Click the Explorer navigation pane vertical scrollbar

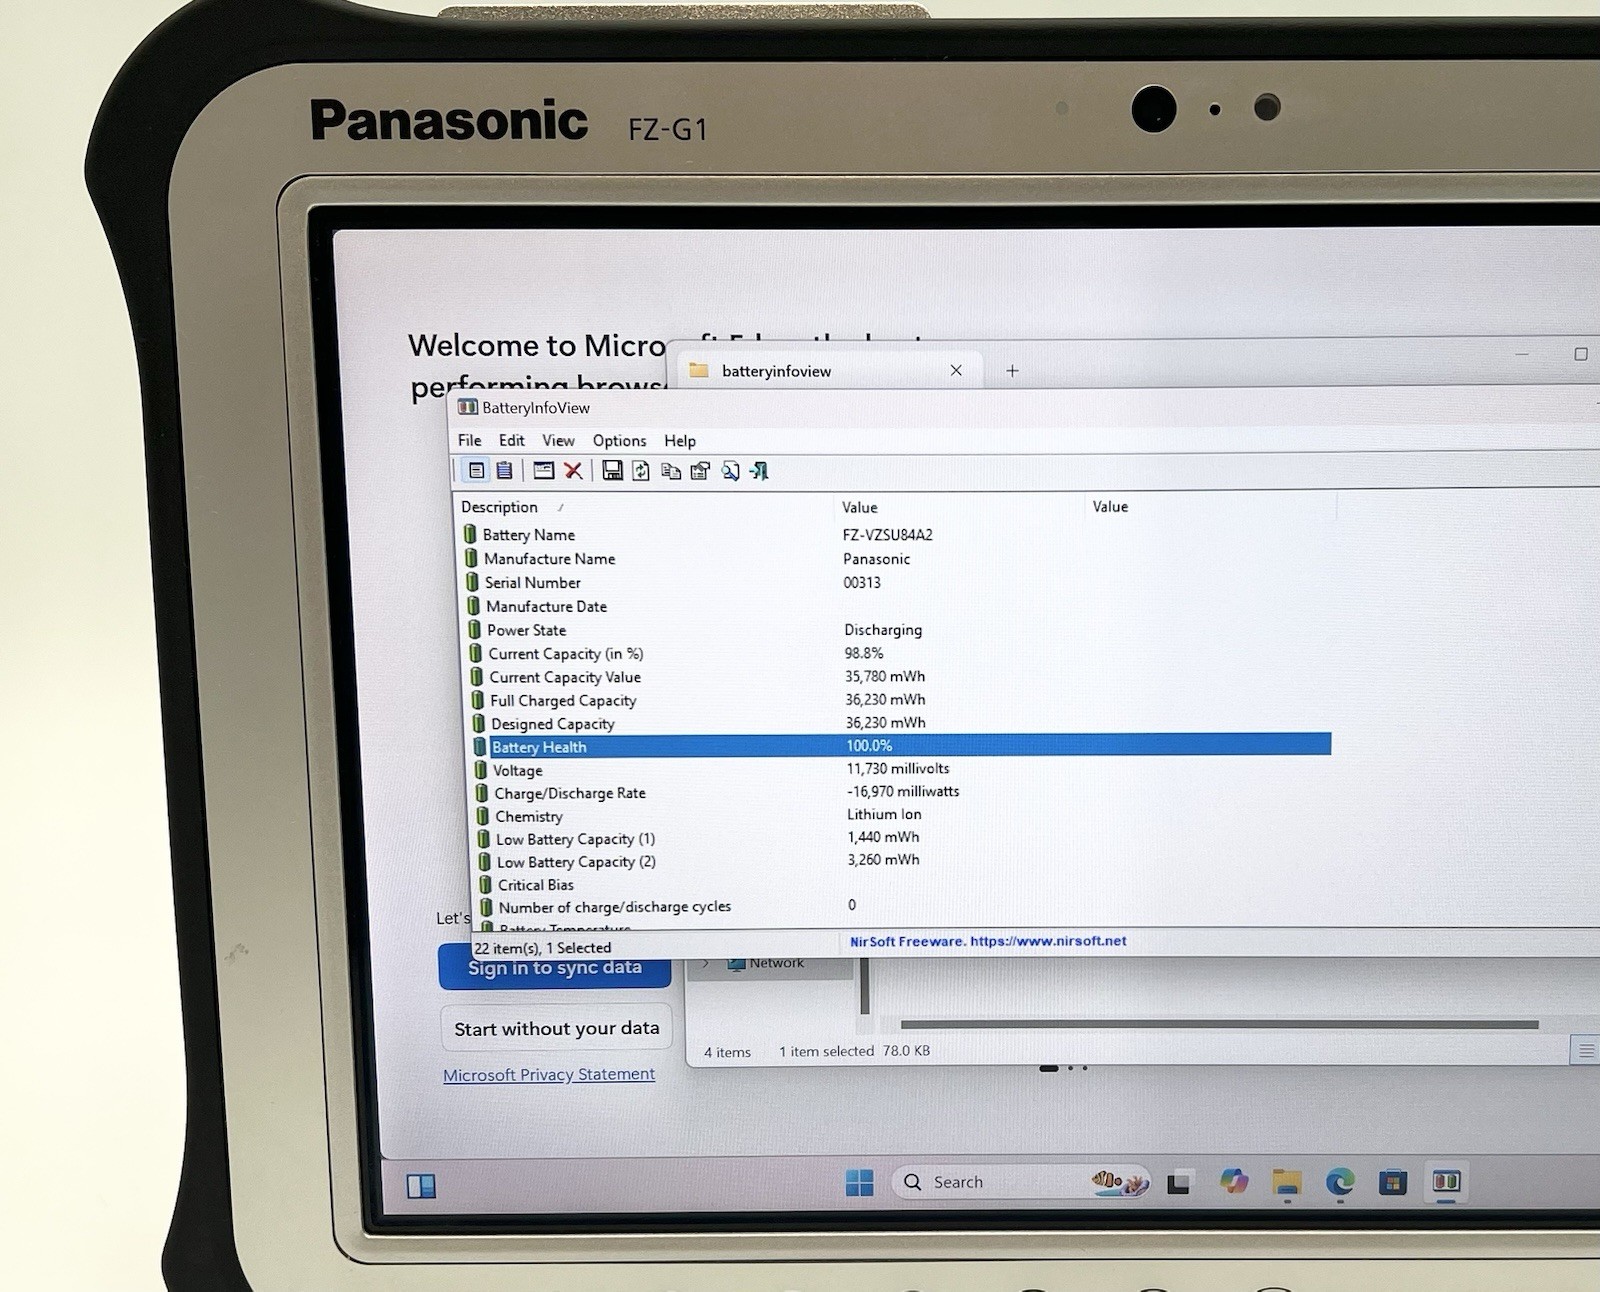coord(865,985)
